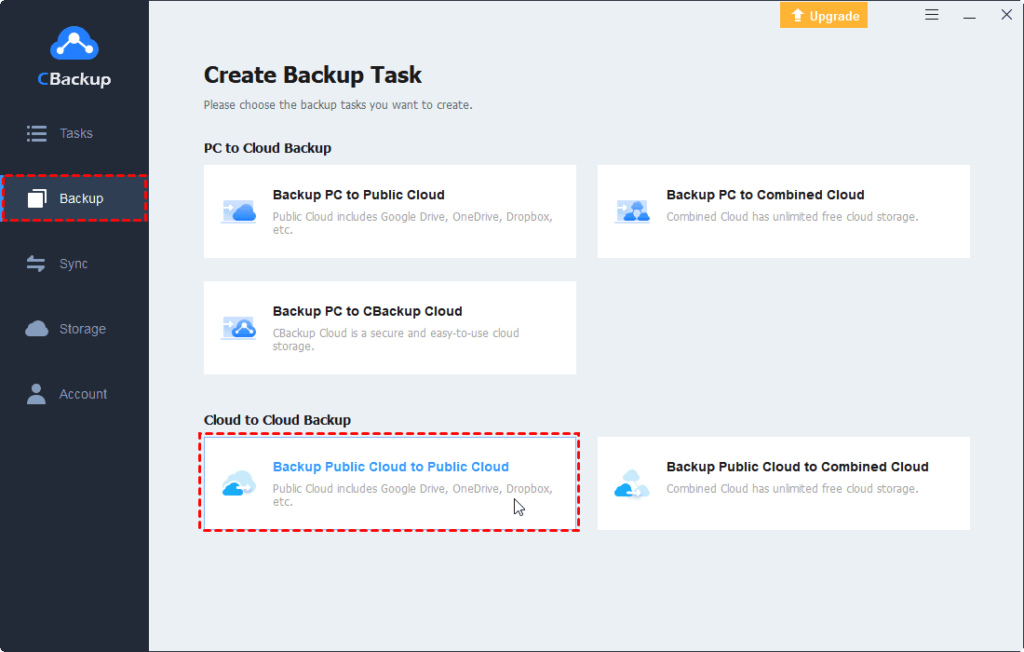Click the Storage cloud icon
This screenshot has width=1024, height=652.
(37, 329)
